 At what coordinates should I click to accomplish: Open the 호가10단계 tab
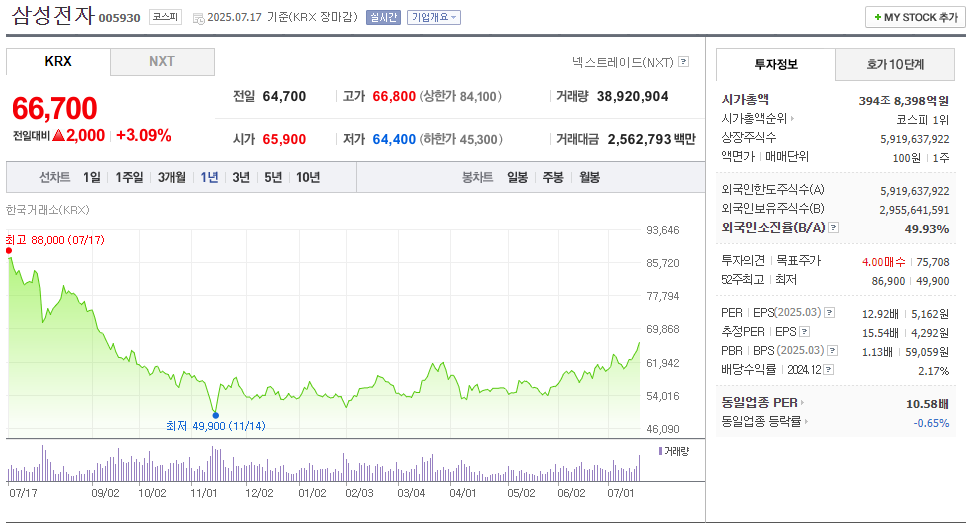895,64
